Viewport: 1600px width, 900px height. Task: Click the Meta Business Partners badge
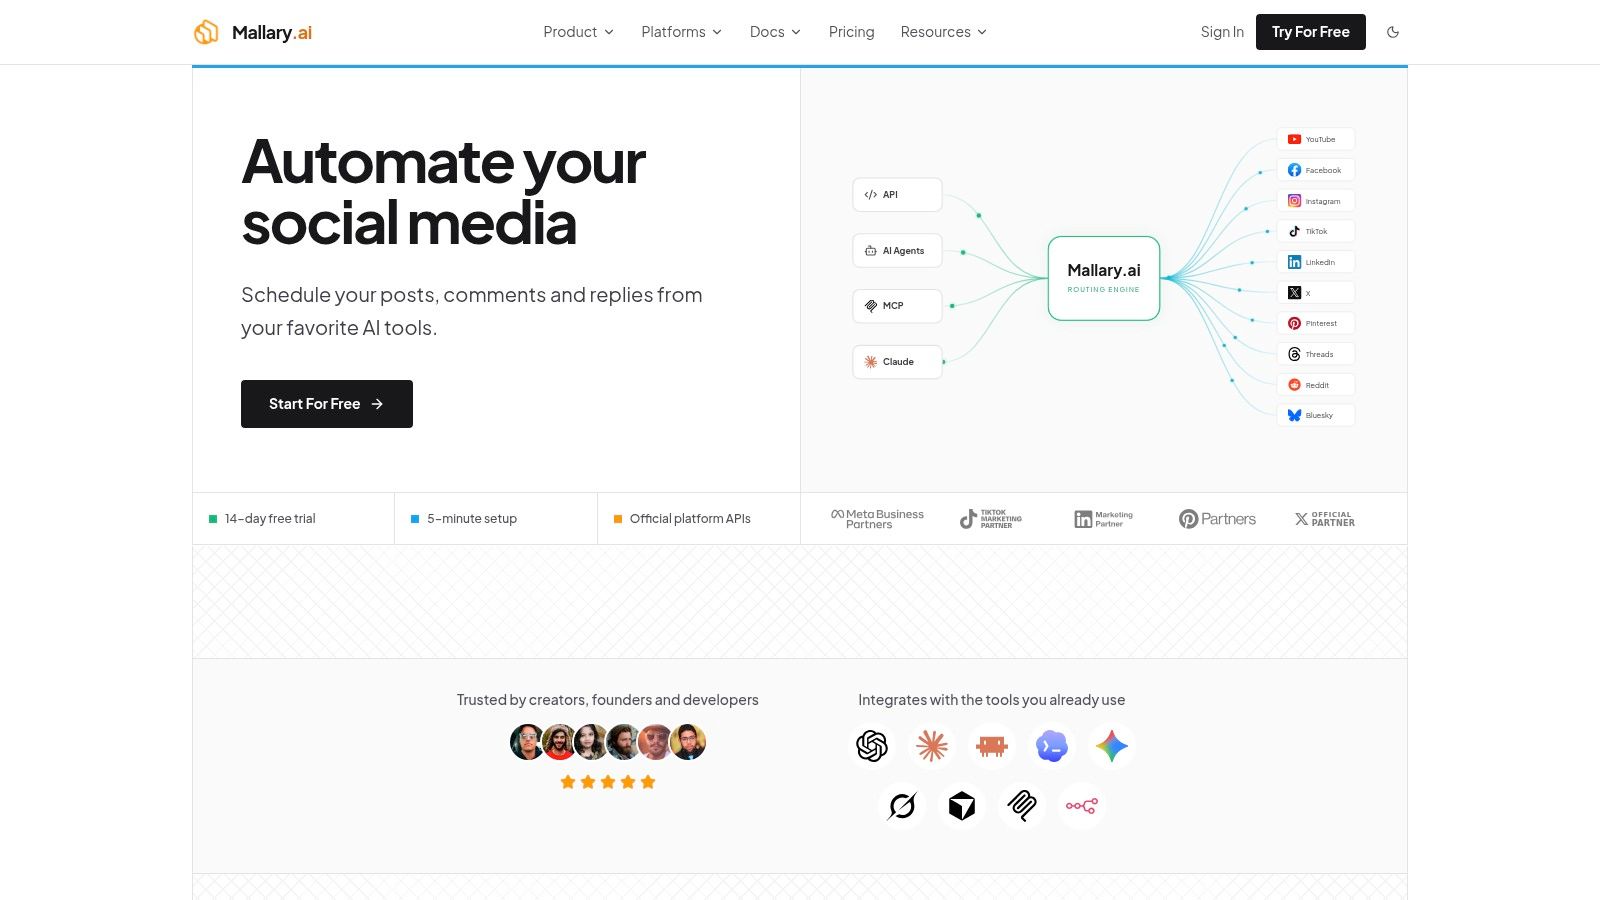[877, 519]
